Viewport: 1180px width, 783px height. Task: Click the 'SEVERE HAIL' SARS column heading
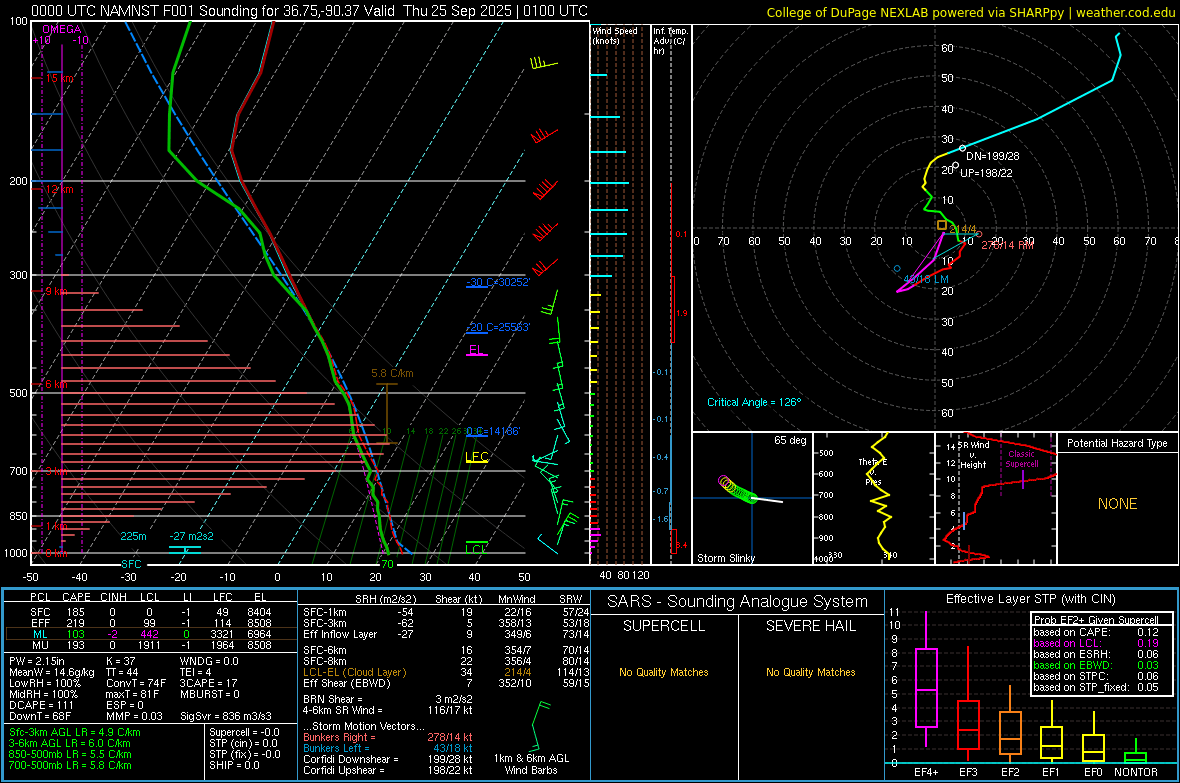[810, 626]
